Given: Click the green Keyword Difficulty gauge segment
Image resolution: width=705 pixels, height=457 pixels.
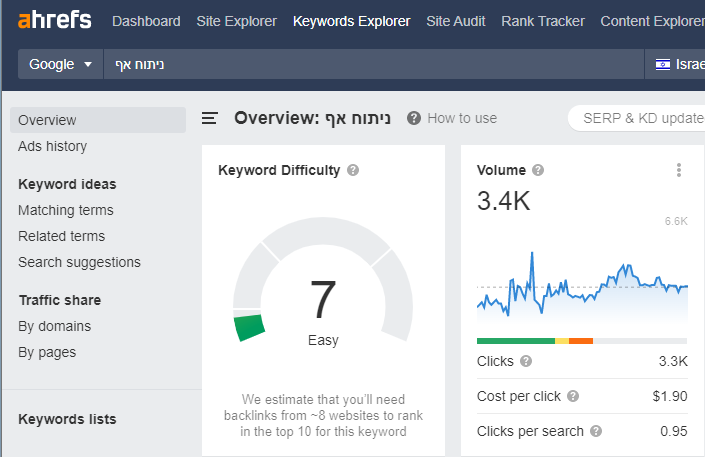Looking at the screenshot, I should coord(249,327).
